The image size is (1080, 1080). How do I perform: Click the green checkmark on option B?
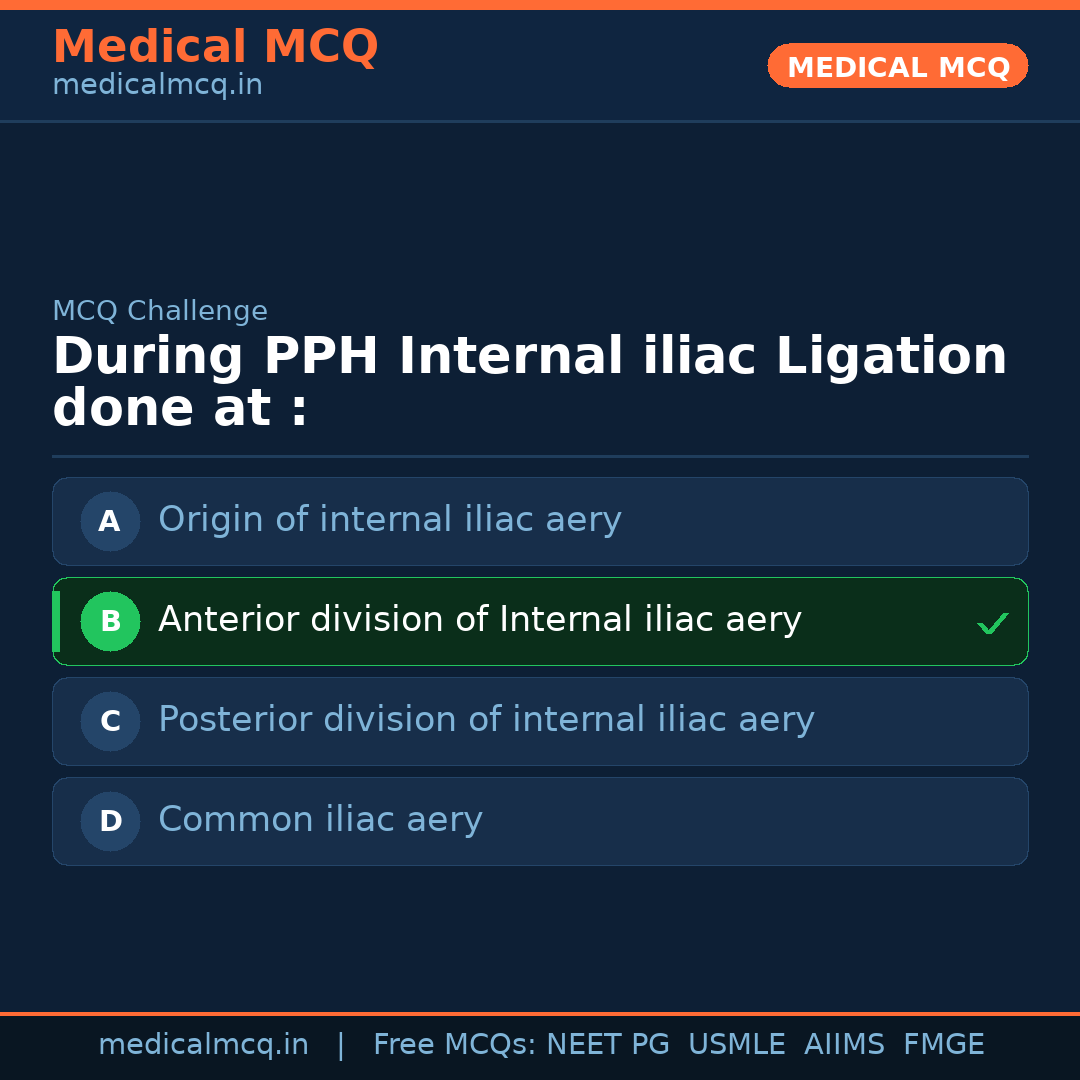[x=992, y=624]
